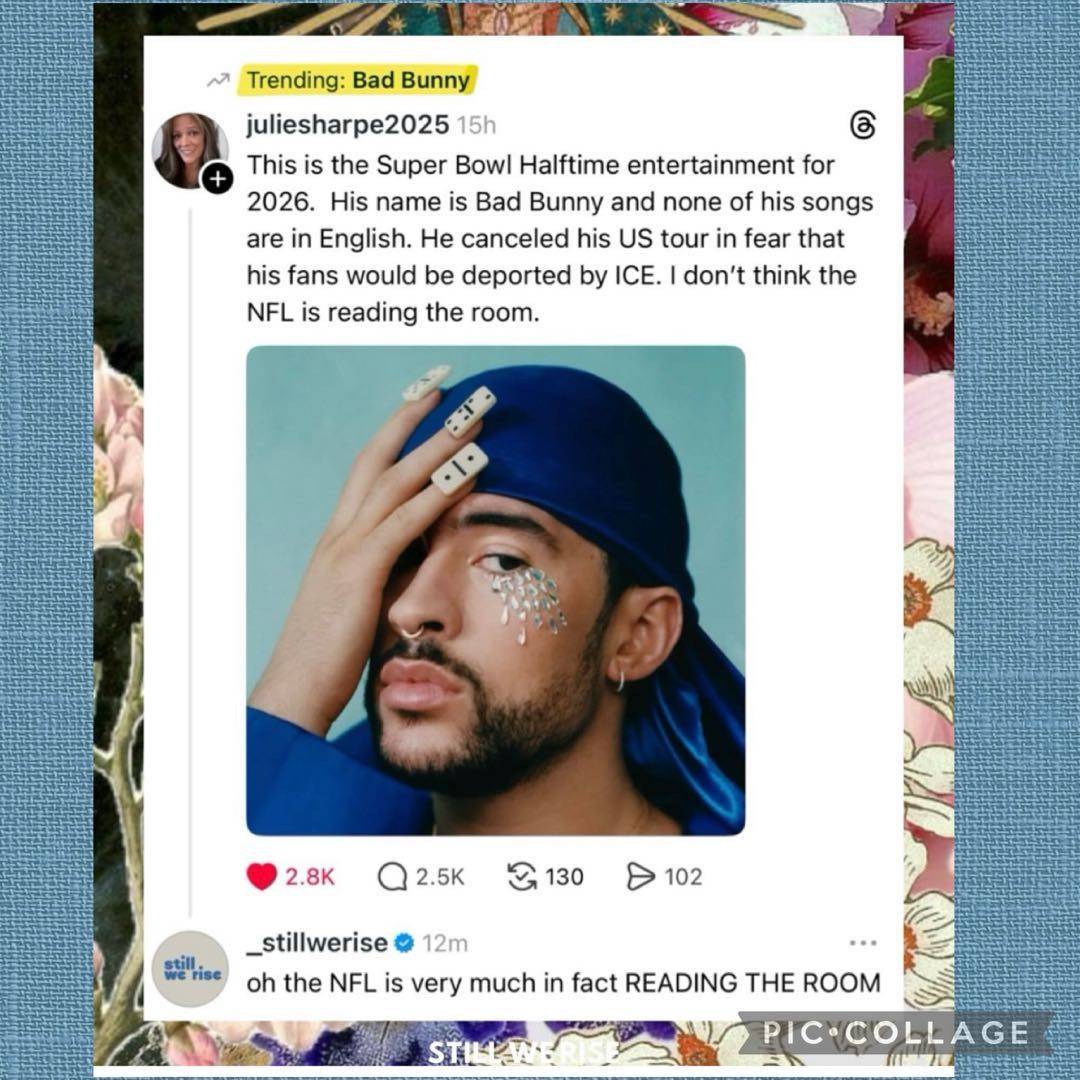The height and width of the screenshot is (1080, 1080).
Task: Click the 2.5K replies count
Action: tap(440, 877)
